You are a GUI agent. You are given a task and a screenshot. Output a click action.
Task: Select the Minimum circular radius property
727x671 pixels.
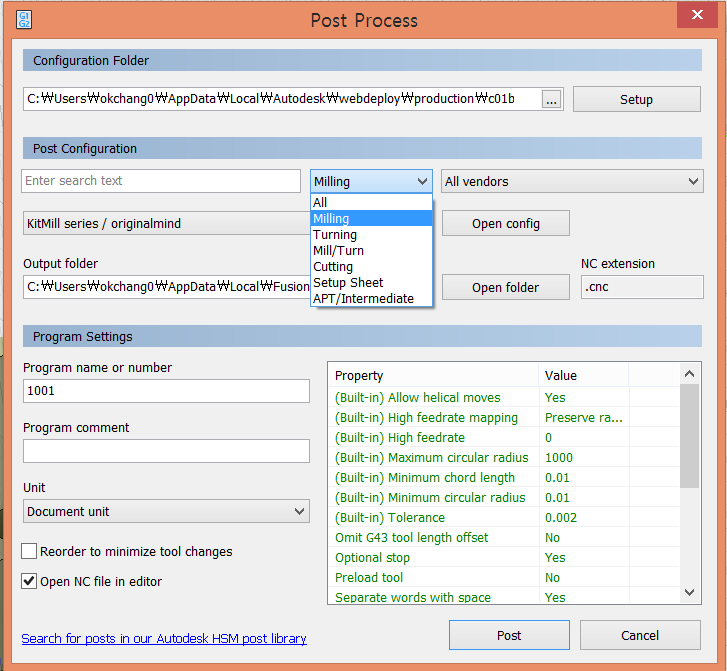tap(503, 497)
